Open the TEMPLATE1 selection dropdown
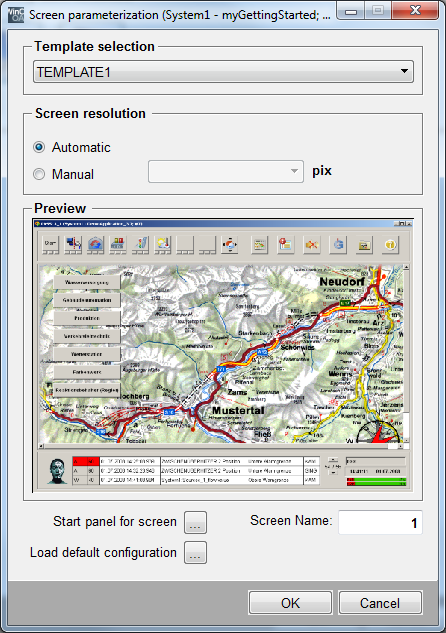The height and width of the screenshot is (633, 446). coord(223,72)
